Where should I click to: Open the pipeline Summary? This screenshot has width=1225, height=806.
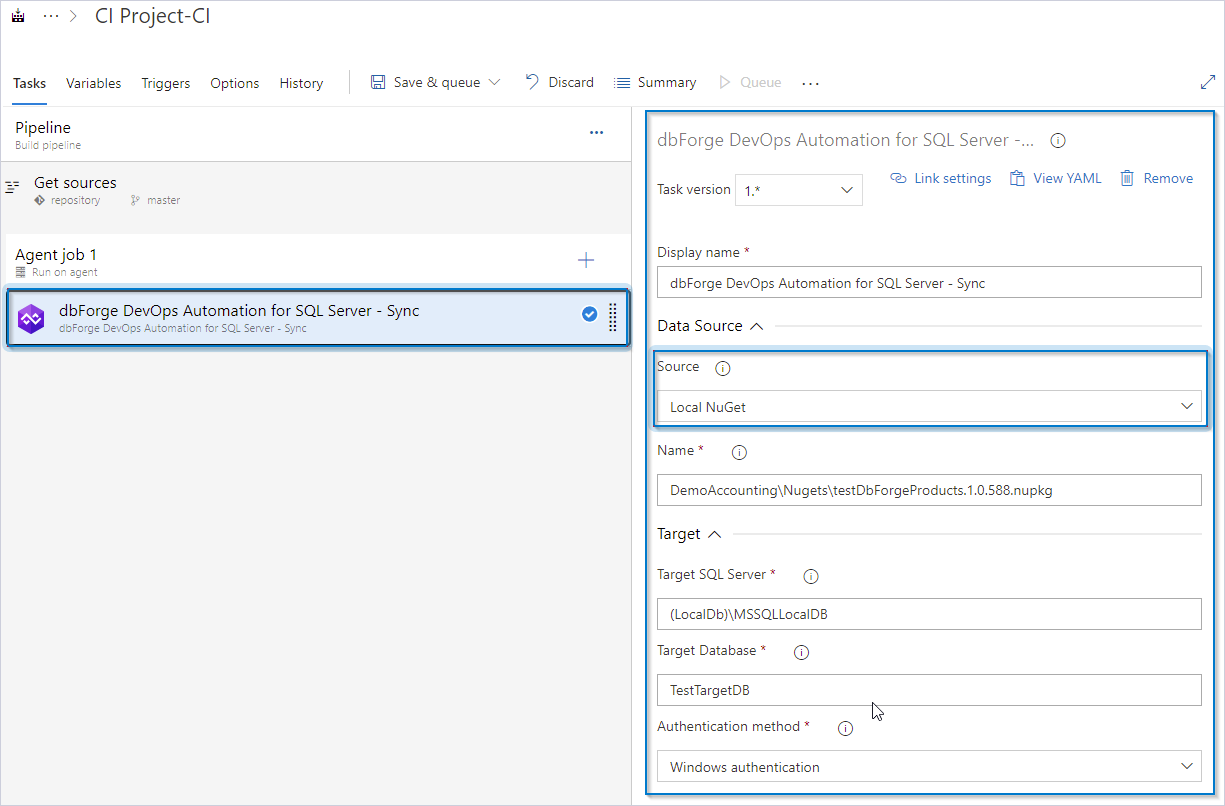tap(655, 82)
